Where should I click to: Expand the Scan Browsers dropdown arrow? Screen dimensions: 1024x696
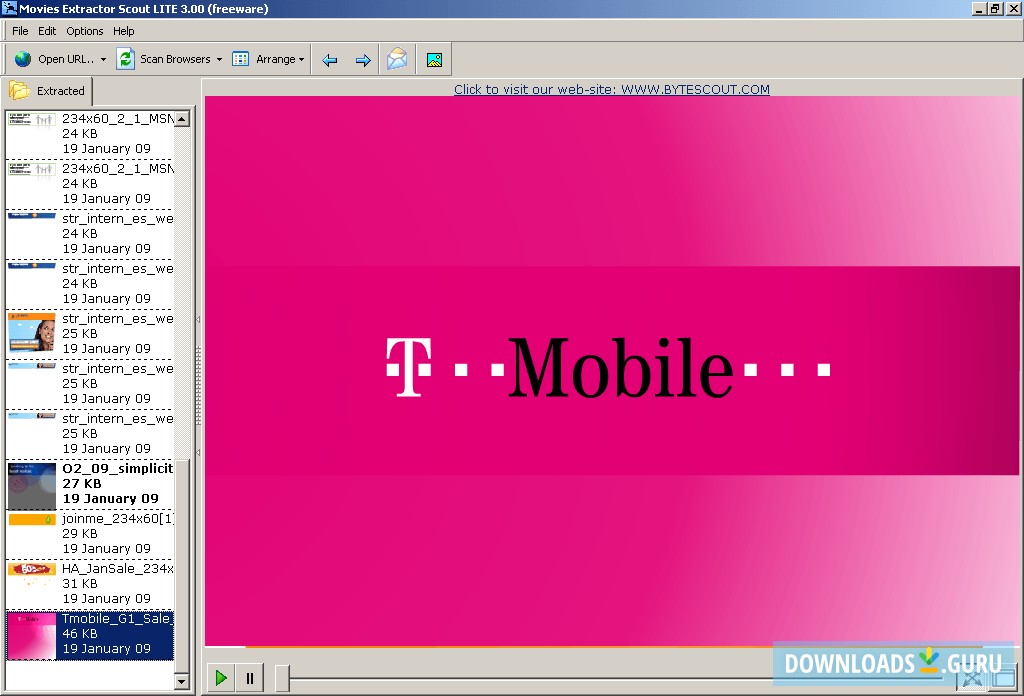[x=219, y=60]
